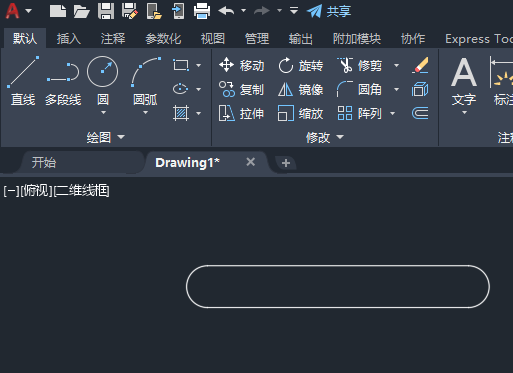Customize the Quick Access Toolbar
Viewport: 513px width, 373px height.
point(294,11)
